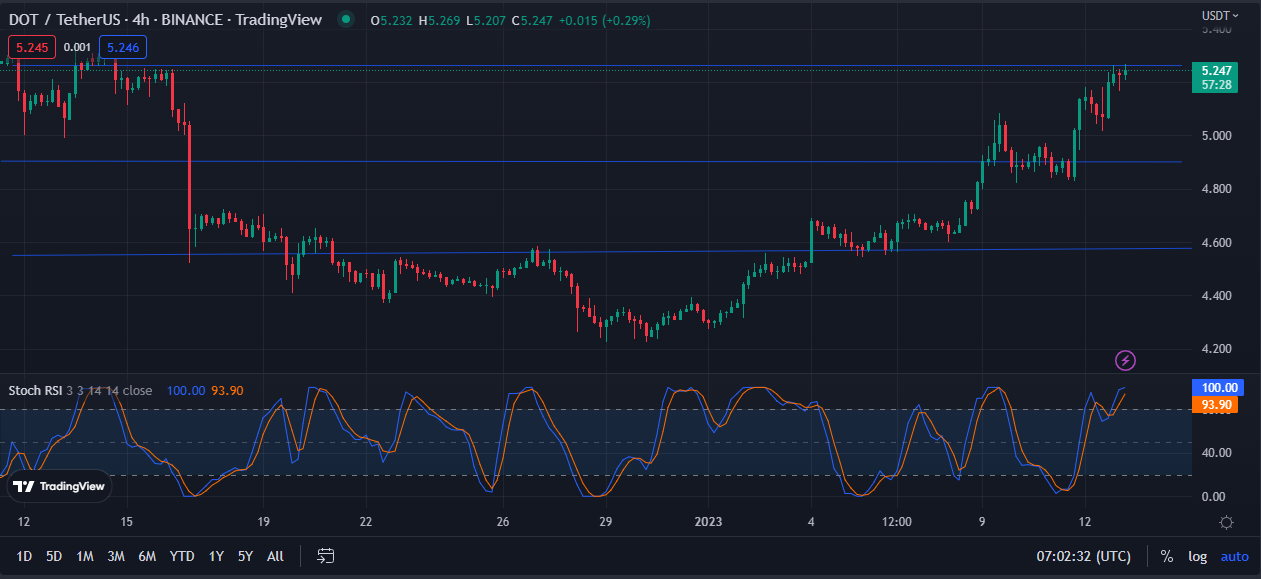Toggle log scale mode
This screenshot has width=1261, height=579.
(1197, 556)
